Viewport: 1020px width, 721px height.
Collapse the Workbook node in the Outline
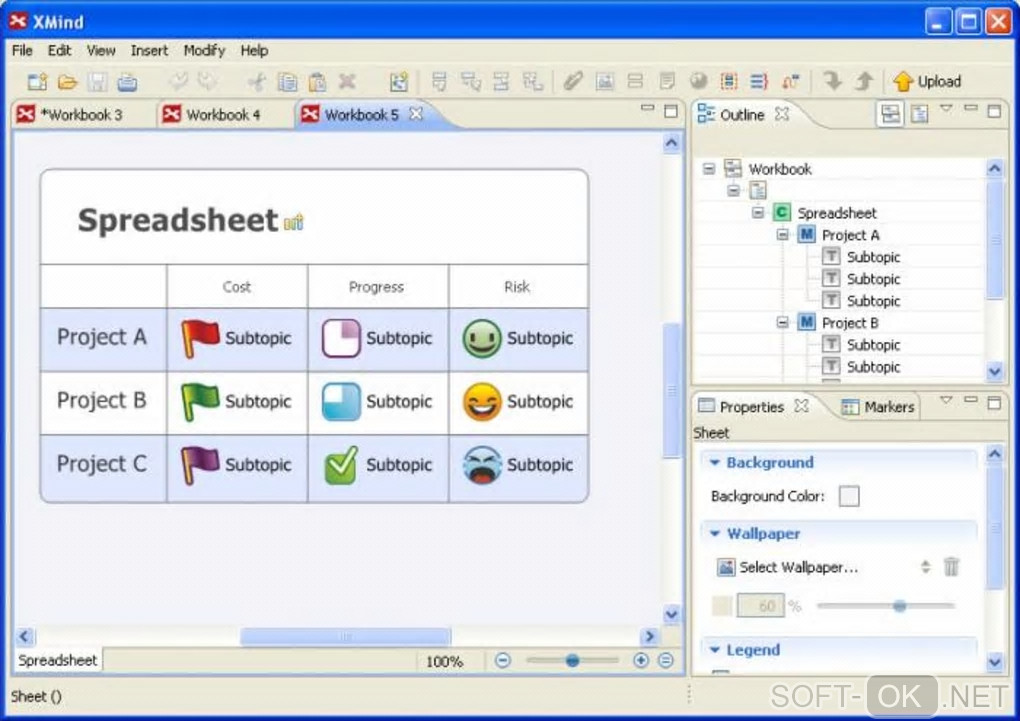pyautogui.click(x=709, y=169)
